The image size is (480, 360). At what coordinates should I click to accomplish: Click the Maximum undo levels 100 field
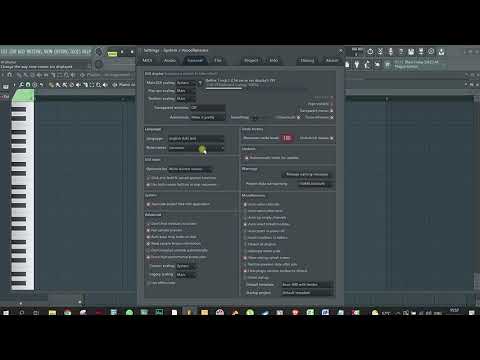(287, 138)
